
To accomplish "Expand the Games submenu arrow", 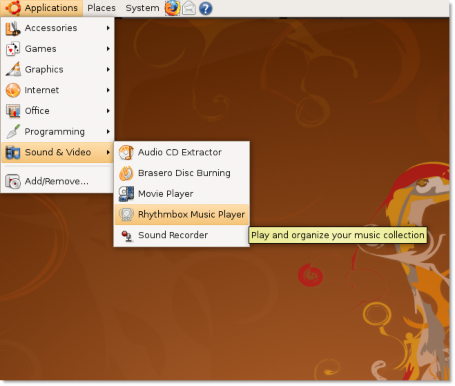I will (108, 49).
